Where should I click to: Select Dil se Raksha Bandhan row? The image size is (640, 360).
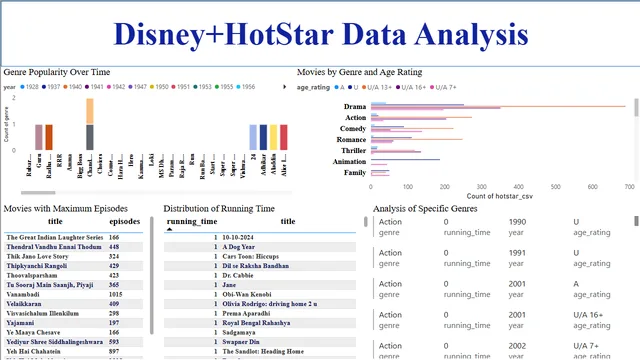tap(260, 266)
